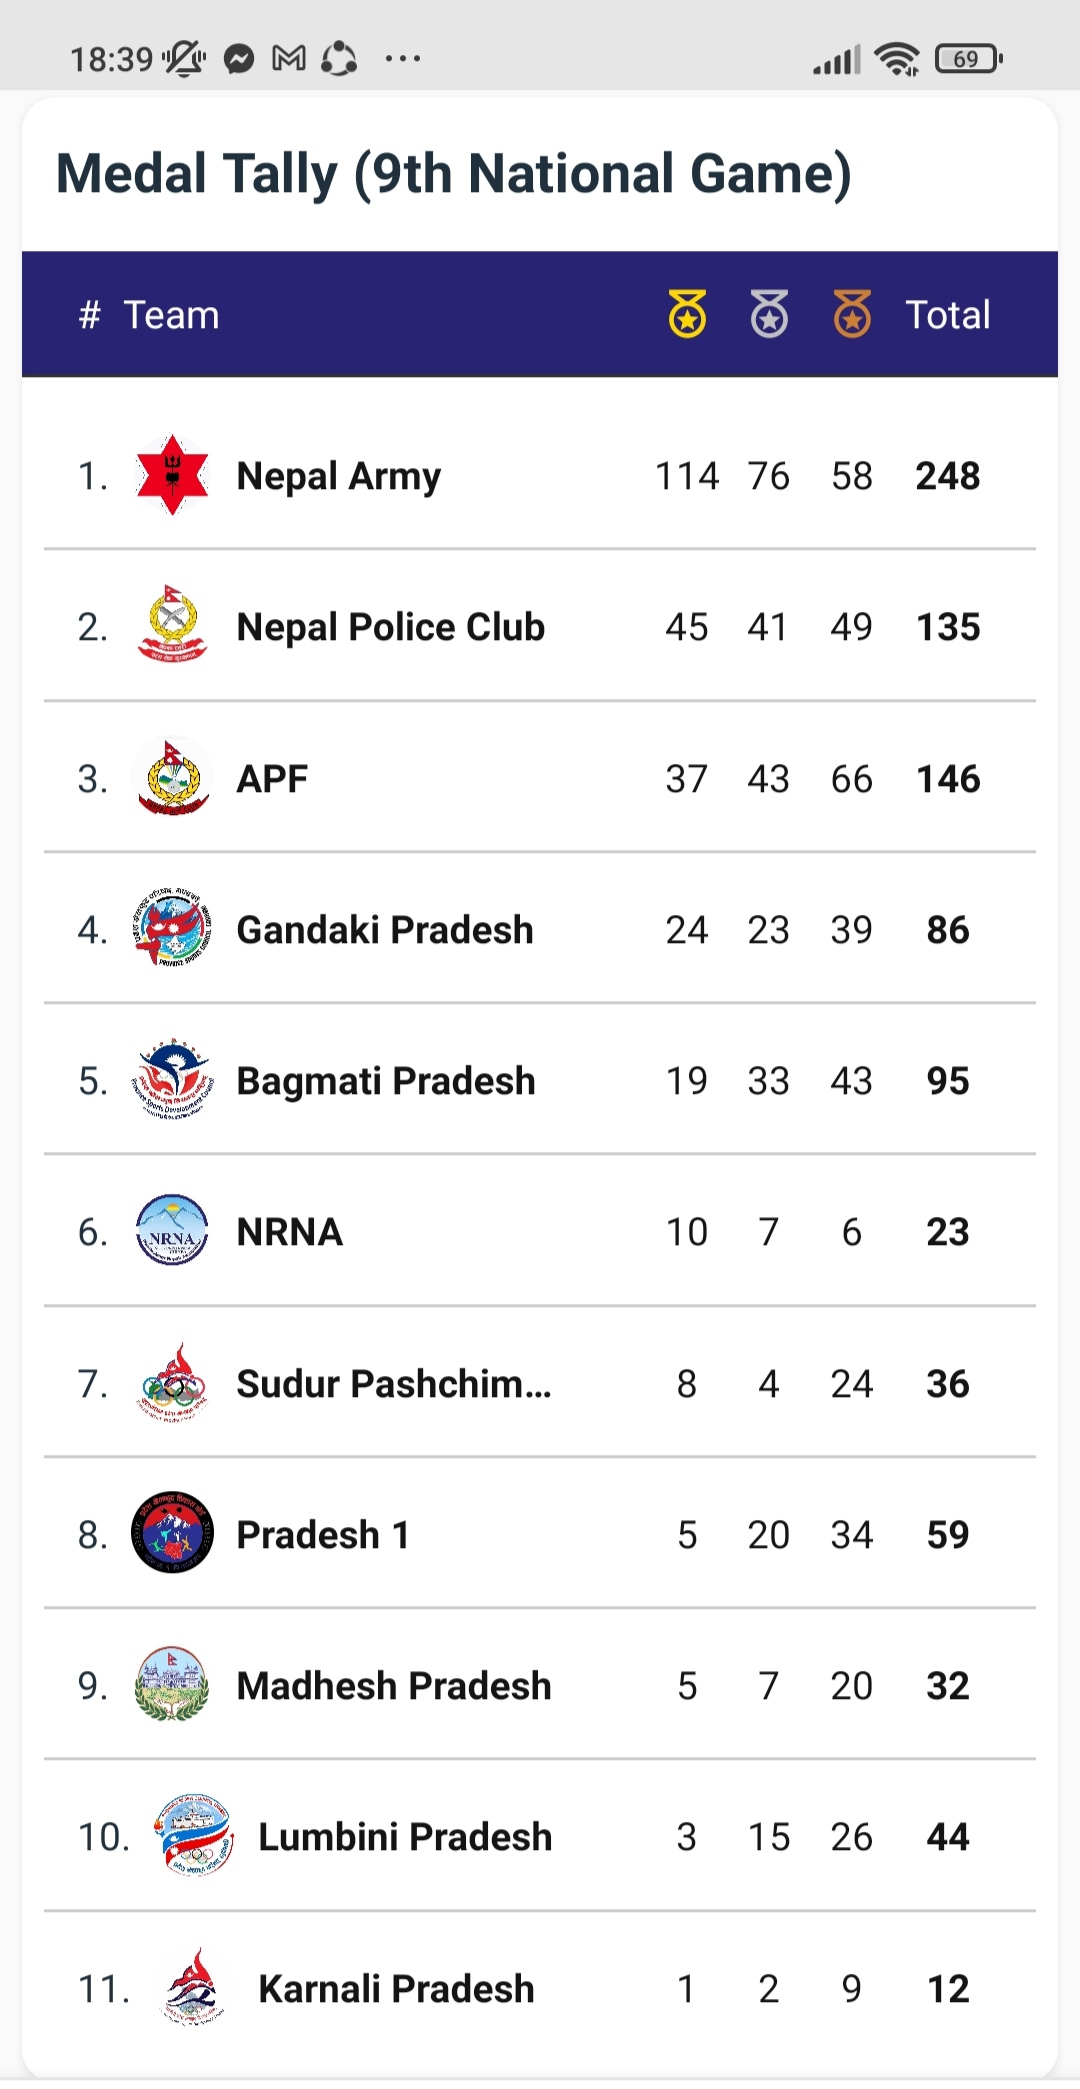The width and height of the screenshot is (1080, 2089).
Task: Select the APF team emblem
Action: [x=172, y=778]
